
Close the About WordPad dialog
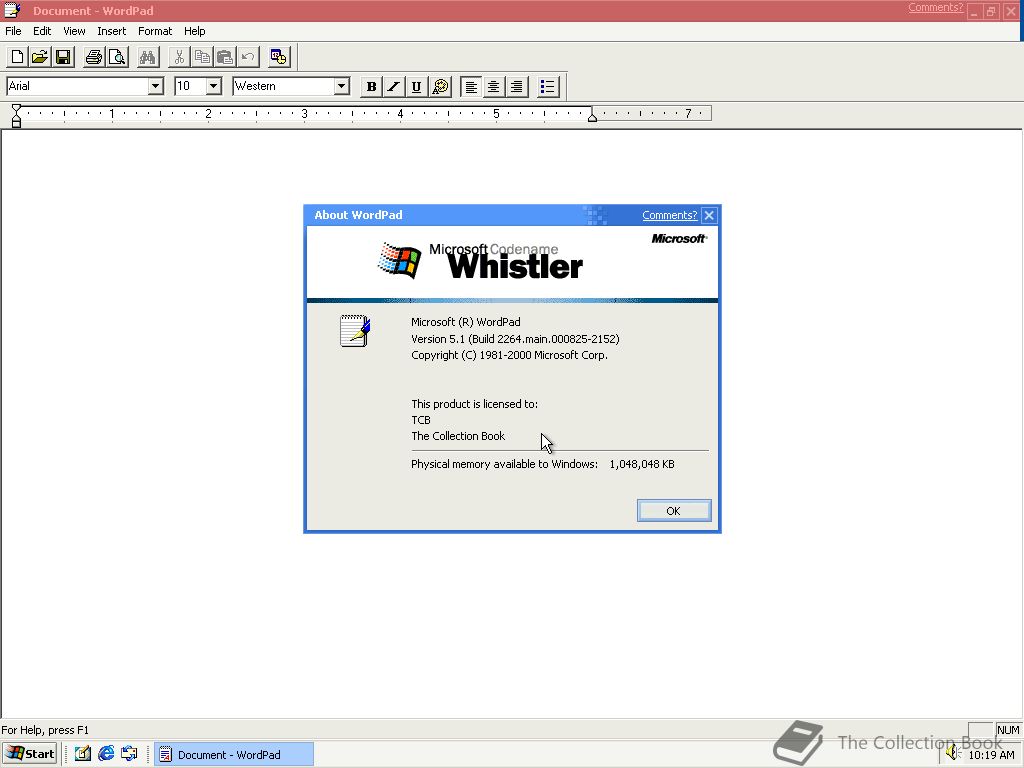709,215
